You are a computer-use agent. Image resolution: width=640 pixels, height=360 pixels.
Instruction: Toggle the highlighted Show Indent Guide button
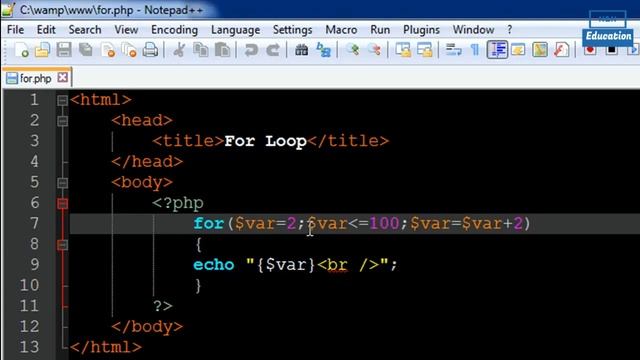497,50
